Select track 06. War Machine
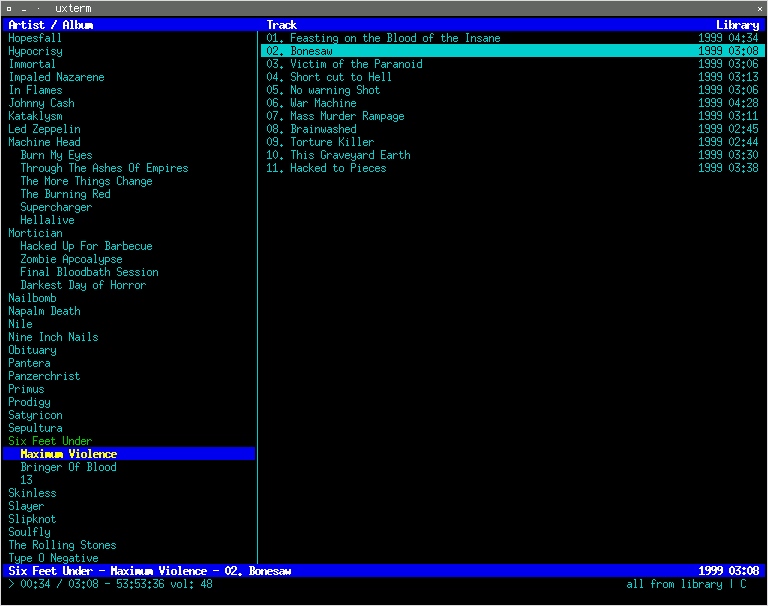768x606 pixels. point(512,103)
